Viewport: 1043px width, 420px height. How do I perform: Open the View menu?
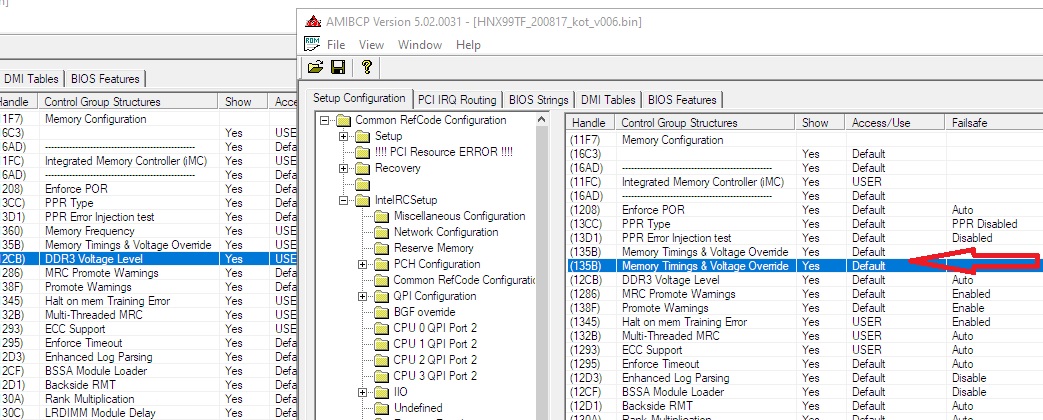tap(371, 45)
